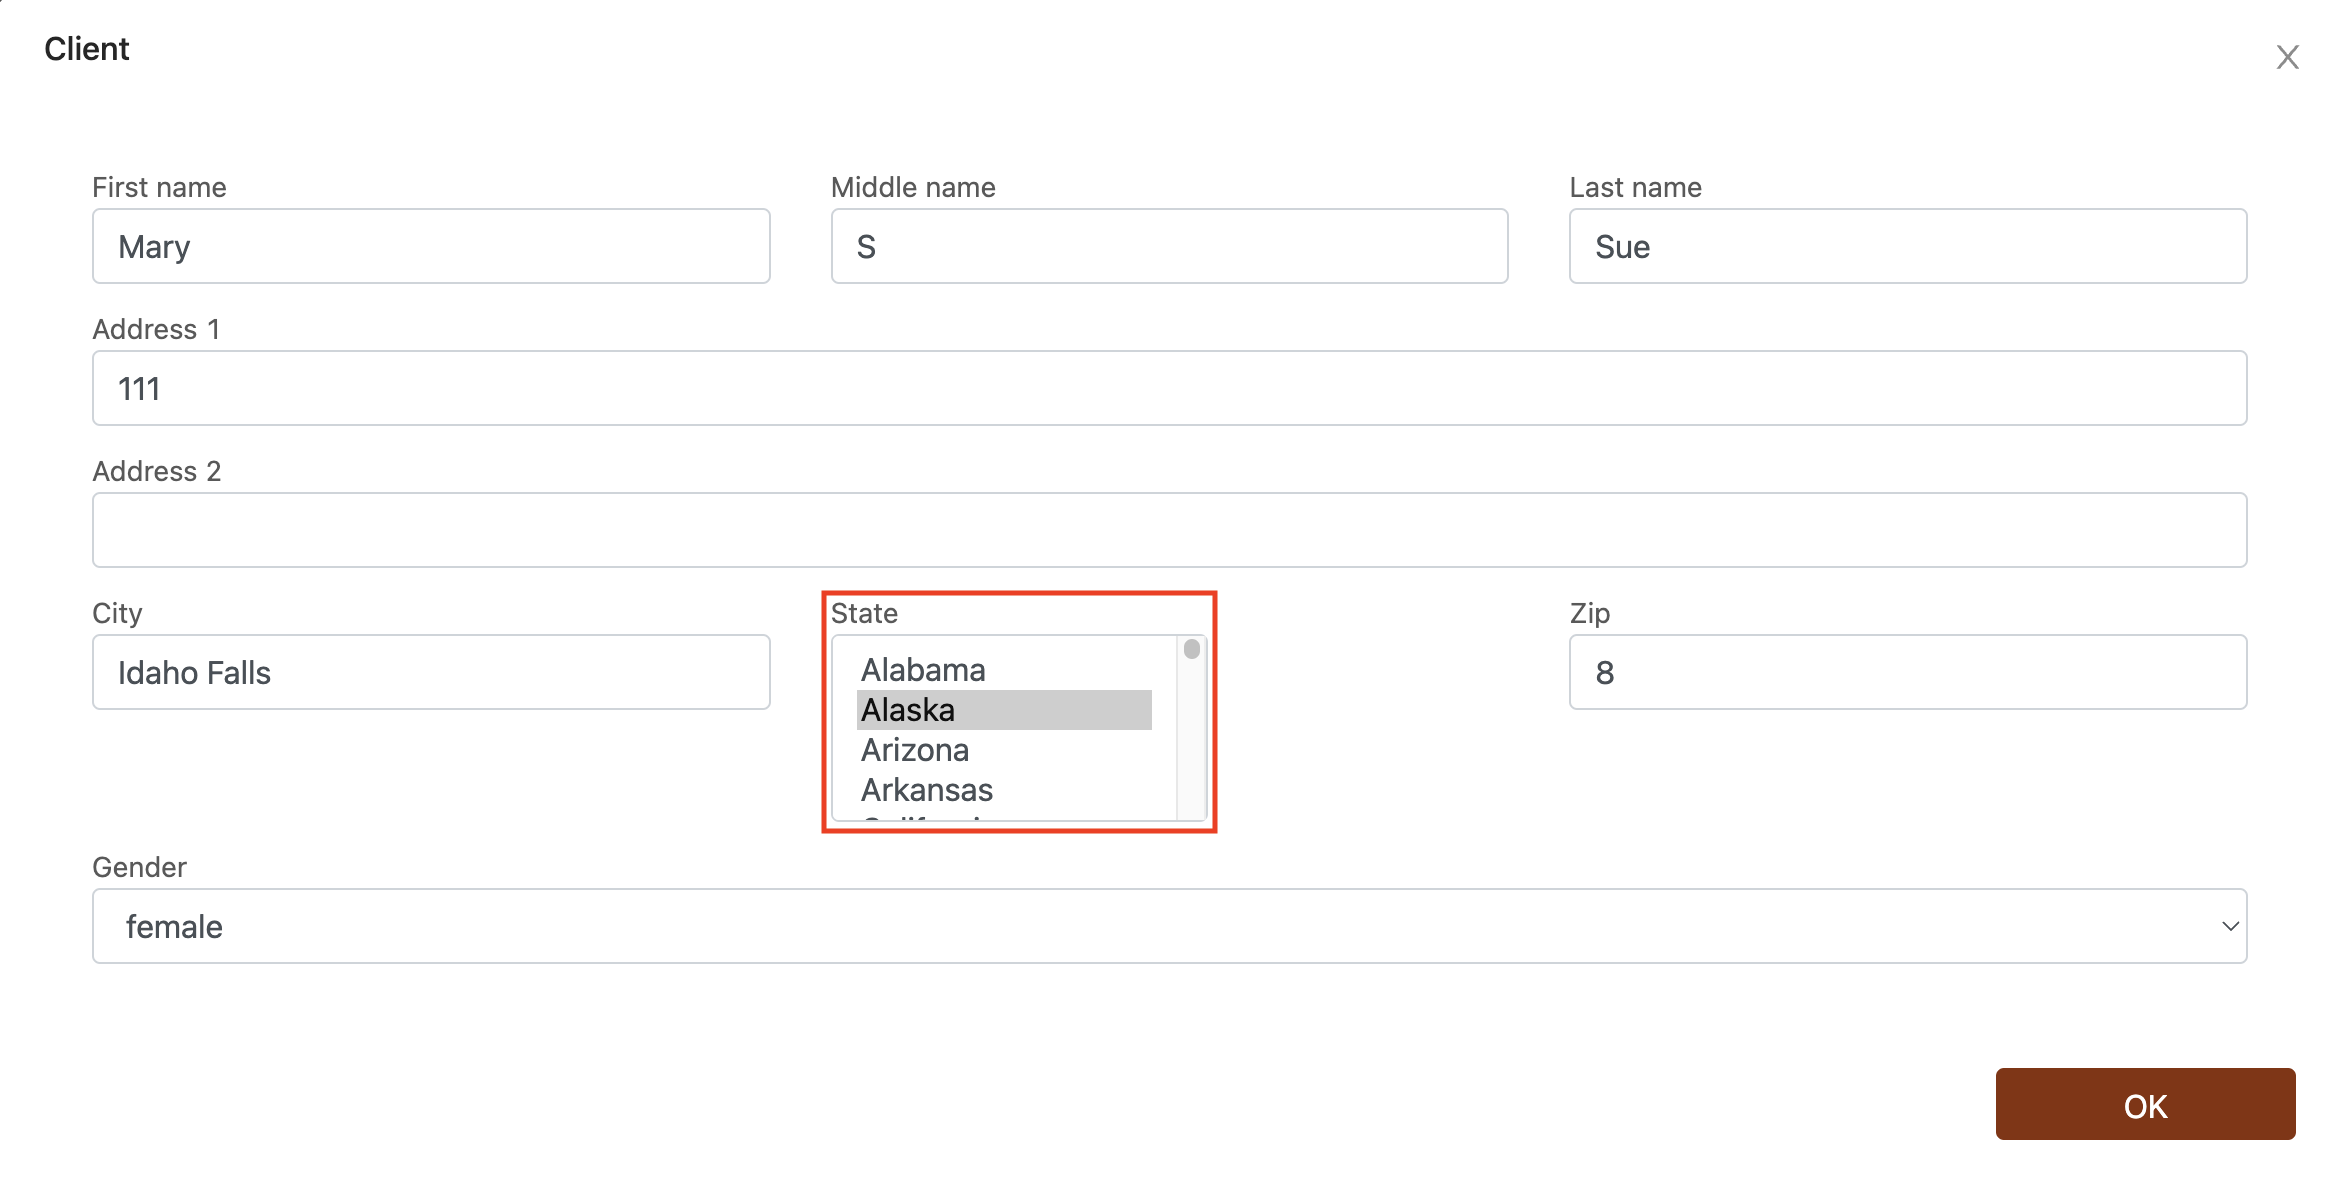Focus the Address 1 text box
This screenshot has width=2336, height=1190.
point(1168,388)
